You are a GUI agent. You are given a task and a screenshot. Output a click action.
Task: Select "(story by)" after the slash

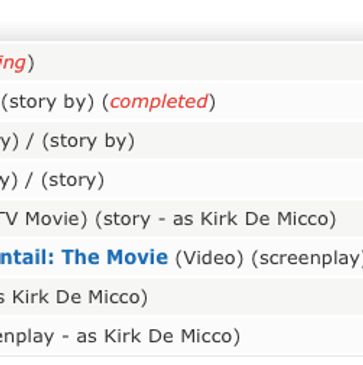click(x=88, y=141)
